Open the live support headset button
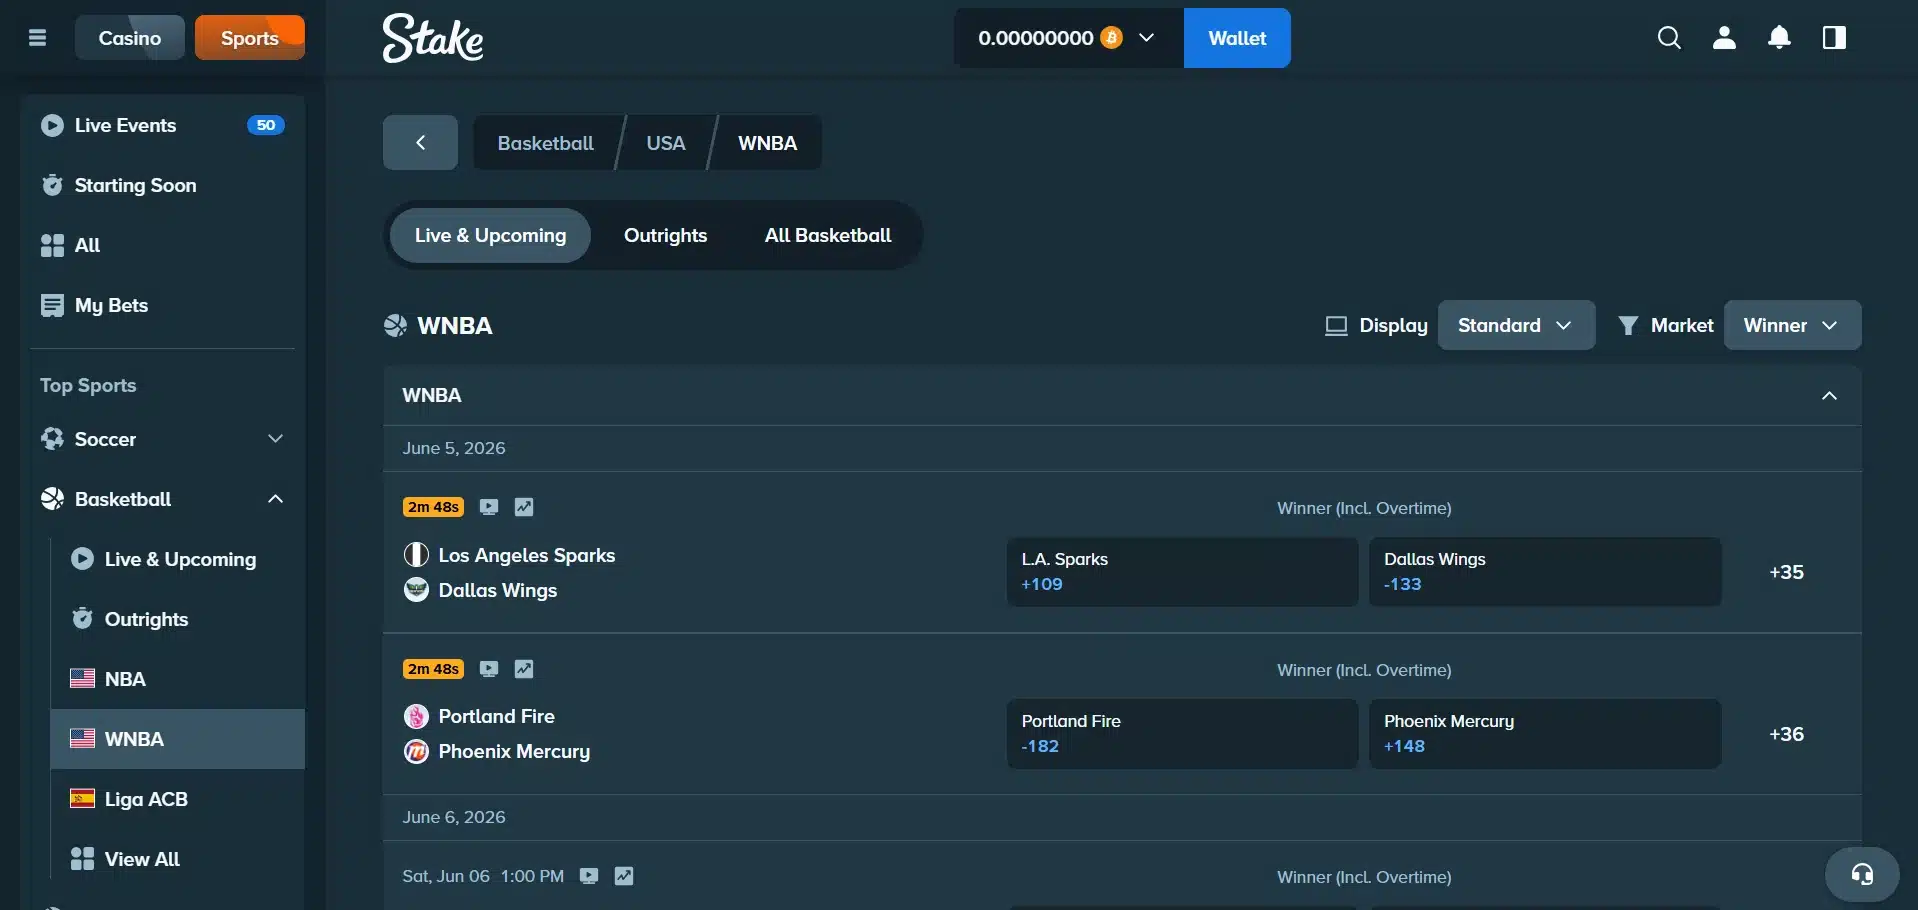1918x910 pixels. pyautogui.click(x=1862, y=875)
